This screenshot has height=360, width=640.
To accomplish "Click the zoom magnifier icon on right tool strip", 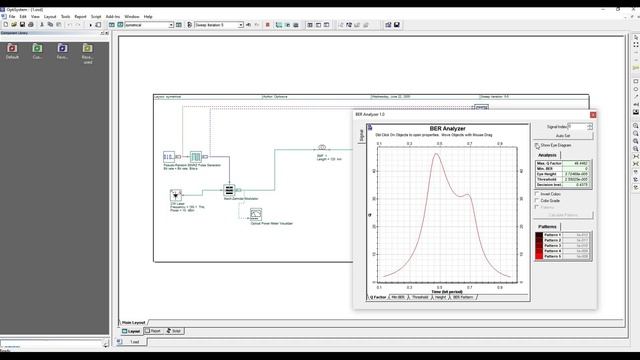I will coord(636,126).
